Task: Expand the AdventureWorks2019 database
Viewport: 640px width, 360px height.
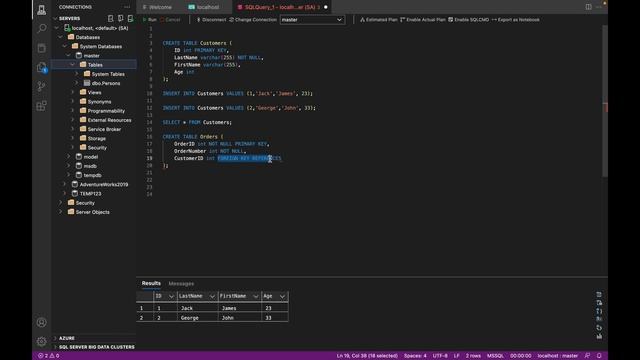Action: [x=65, y=184]
